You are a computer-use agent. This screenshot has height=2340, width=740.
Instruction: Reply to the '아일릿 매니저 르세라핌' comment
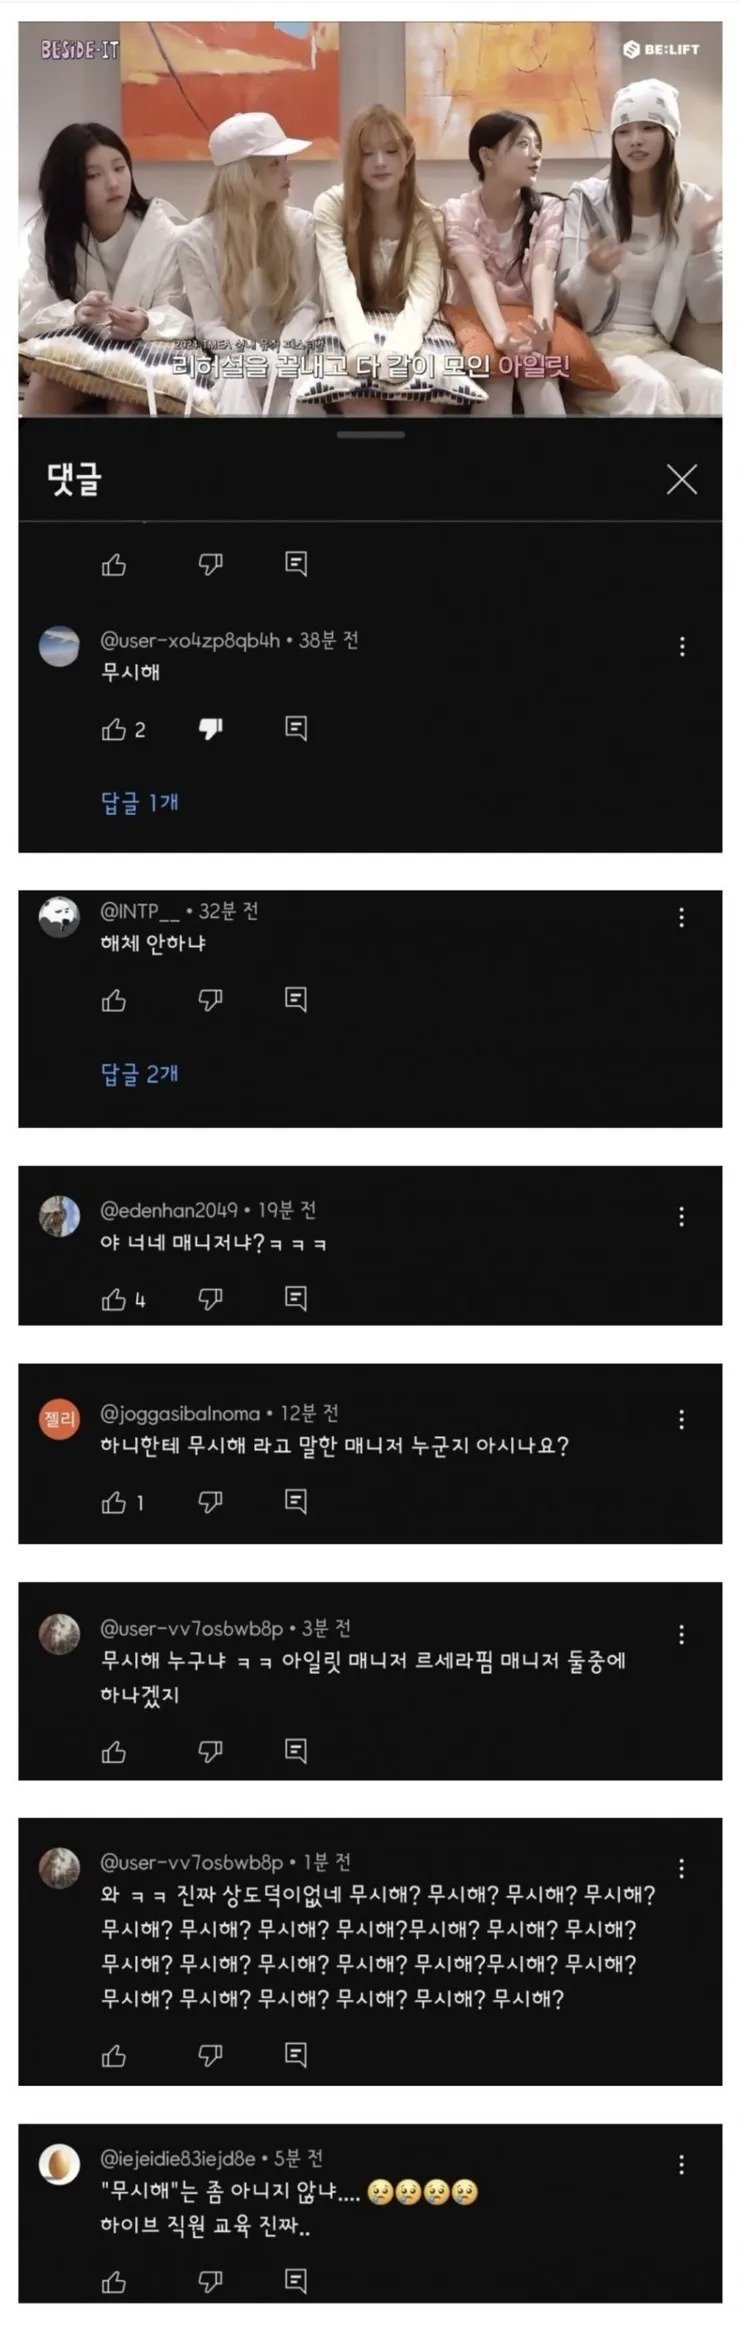[x=296, y=1751]
